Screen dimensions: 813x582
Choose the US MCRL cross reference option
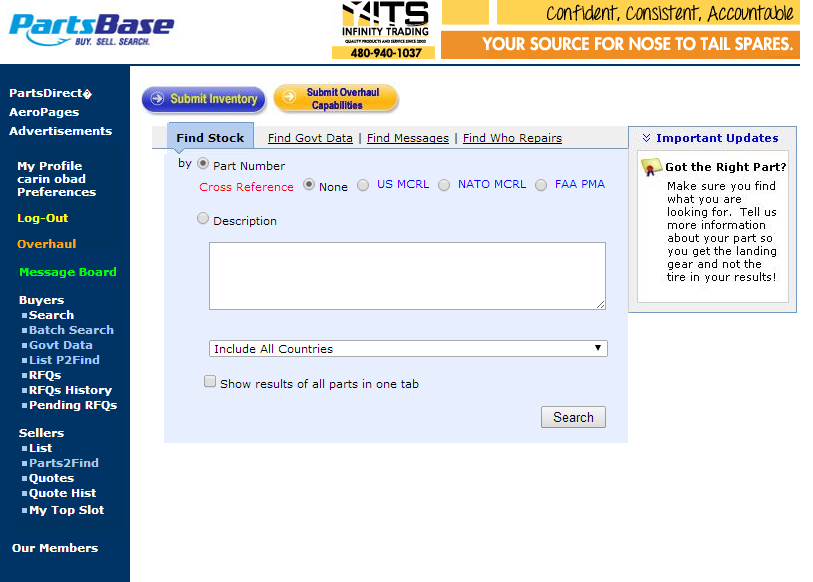pyautogui.click(x=363, y=185)
